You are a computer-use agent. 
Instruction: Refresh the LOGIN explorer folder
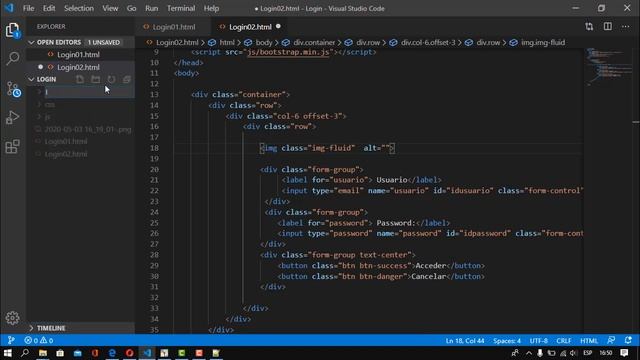tap(111, 79)
